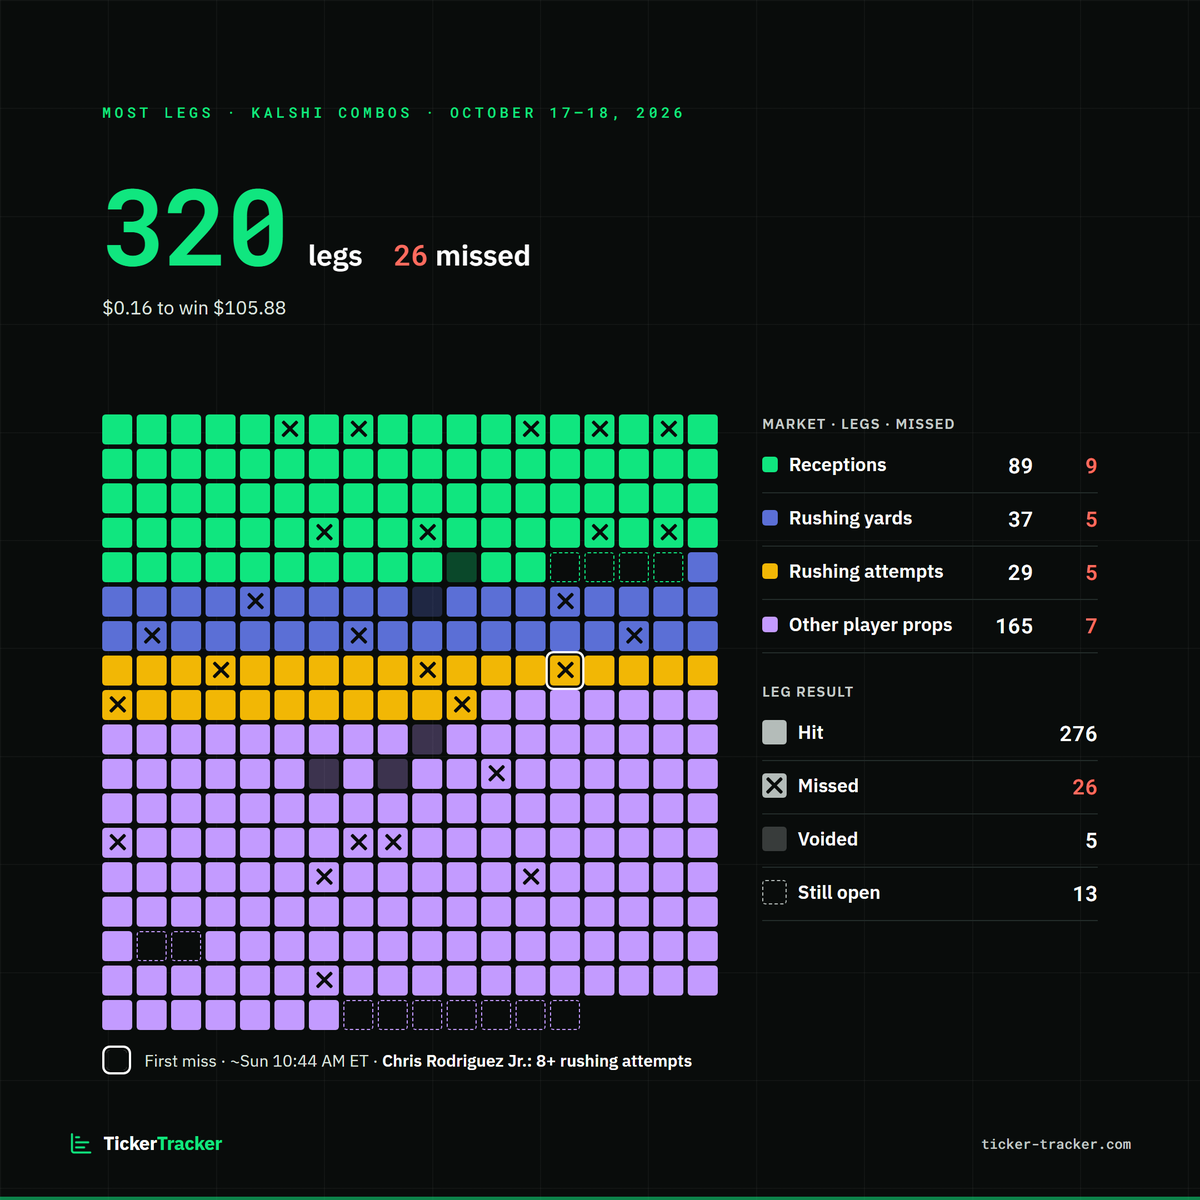Click the green Receptions color swatch

click(x=770, y=465)
